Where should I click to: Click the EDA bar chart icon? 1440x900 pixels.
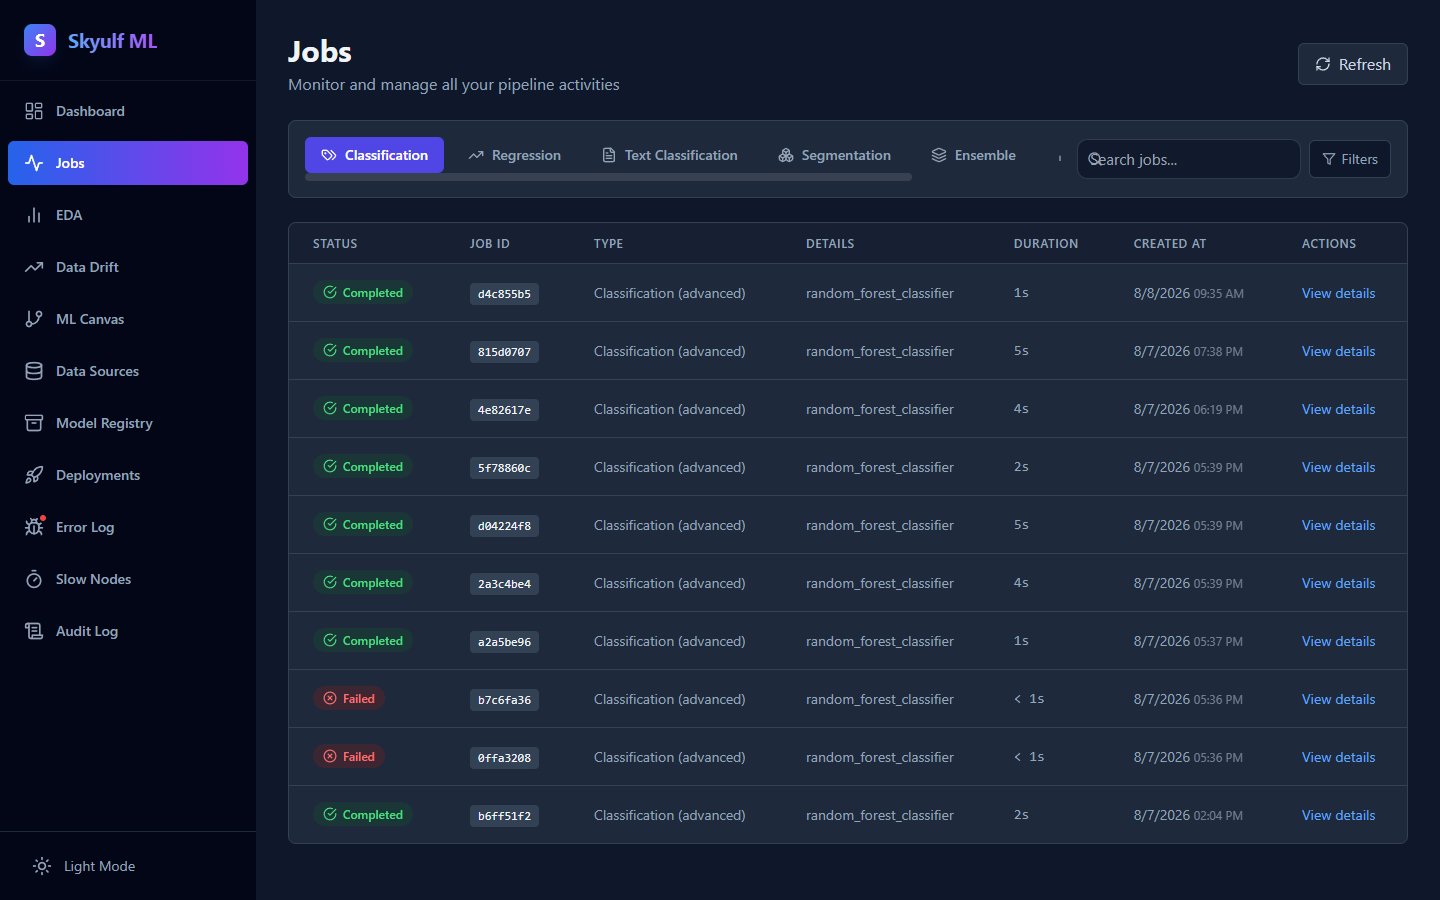coord(34,215)
